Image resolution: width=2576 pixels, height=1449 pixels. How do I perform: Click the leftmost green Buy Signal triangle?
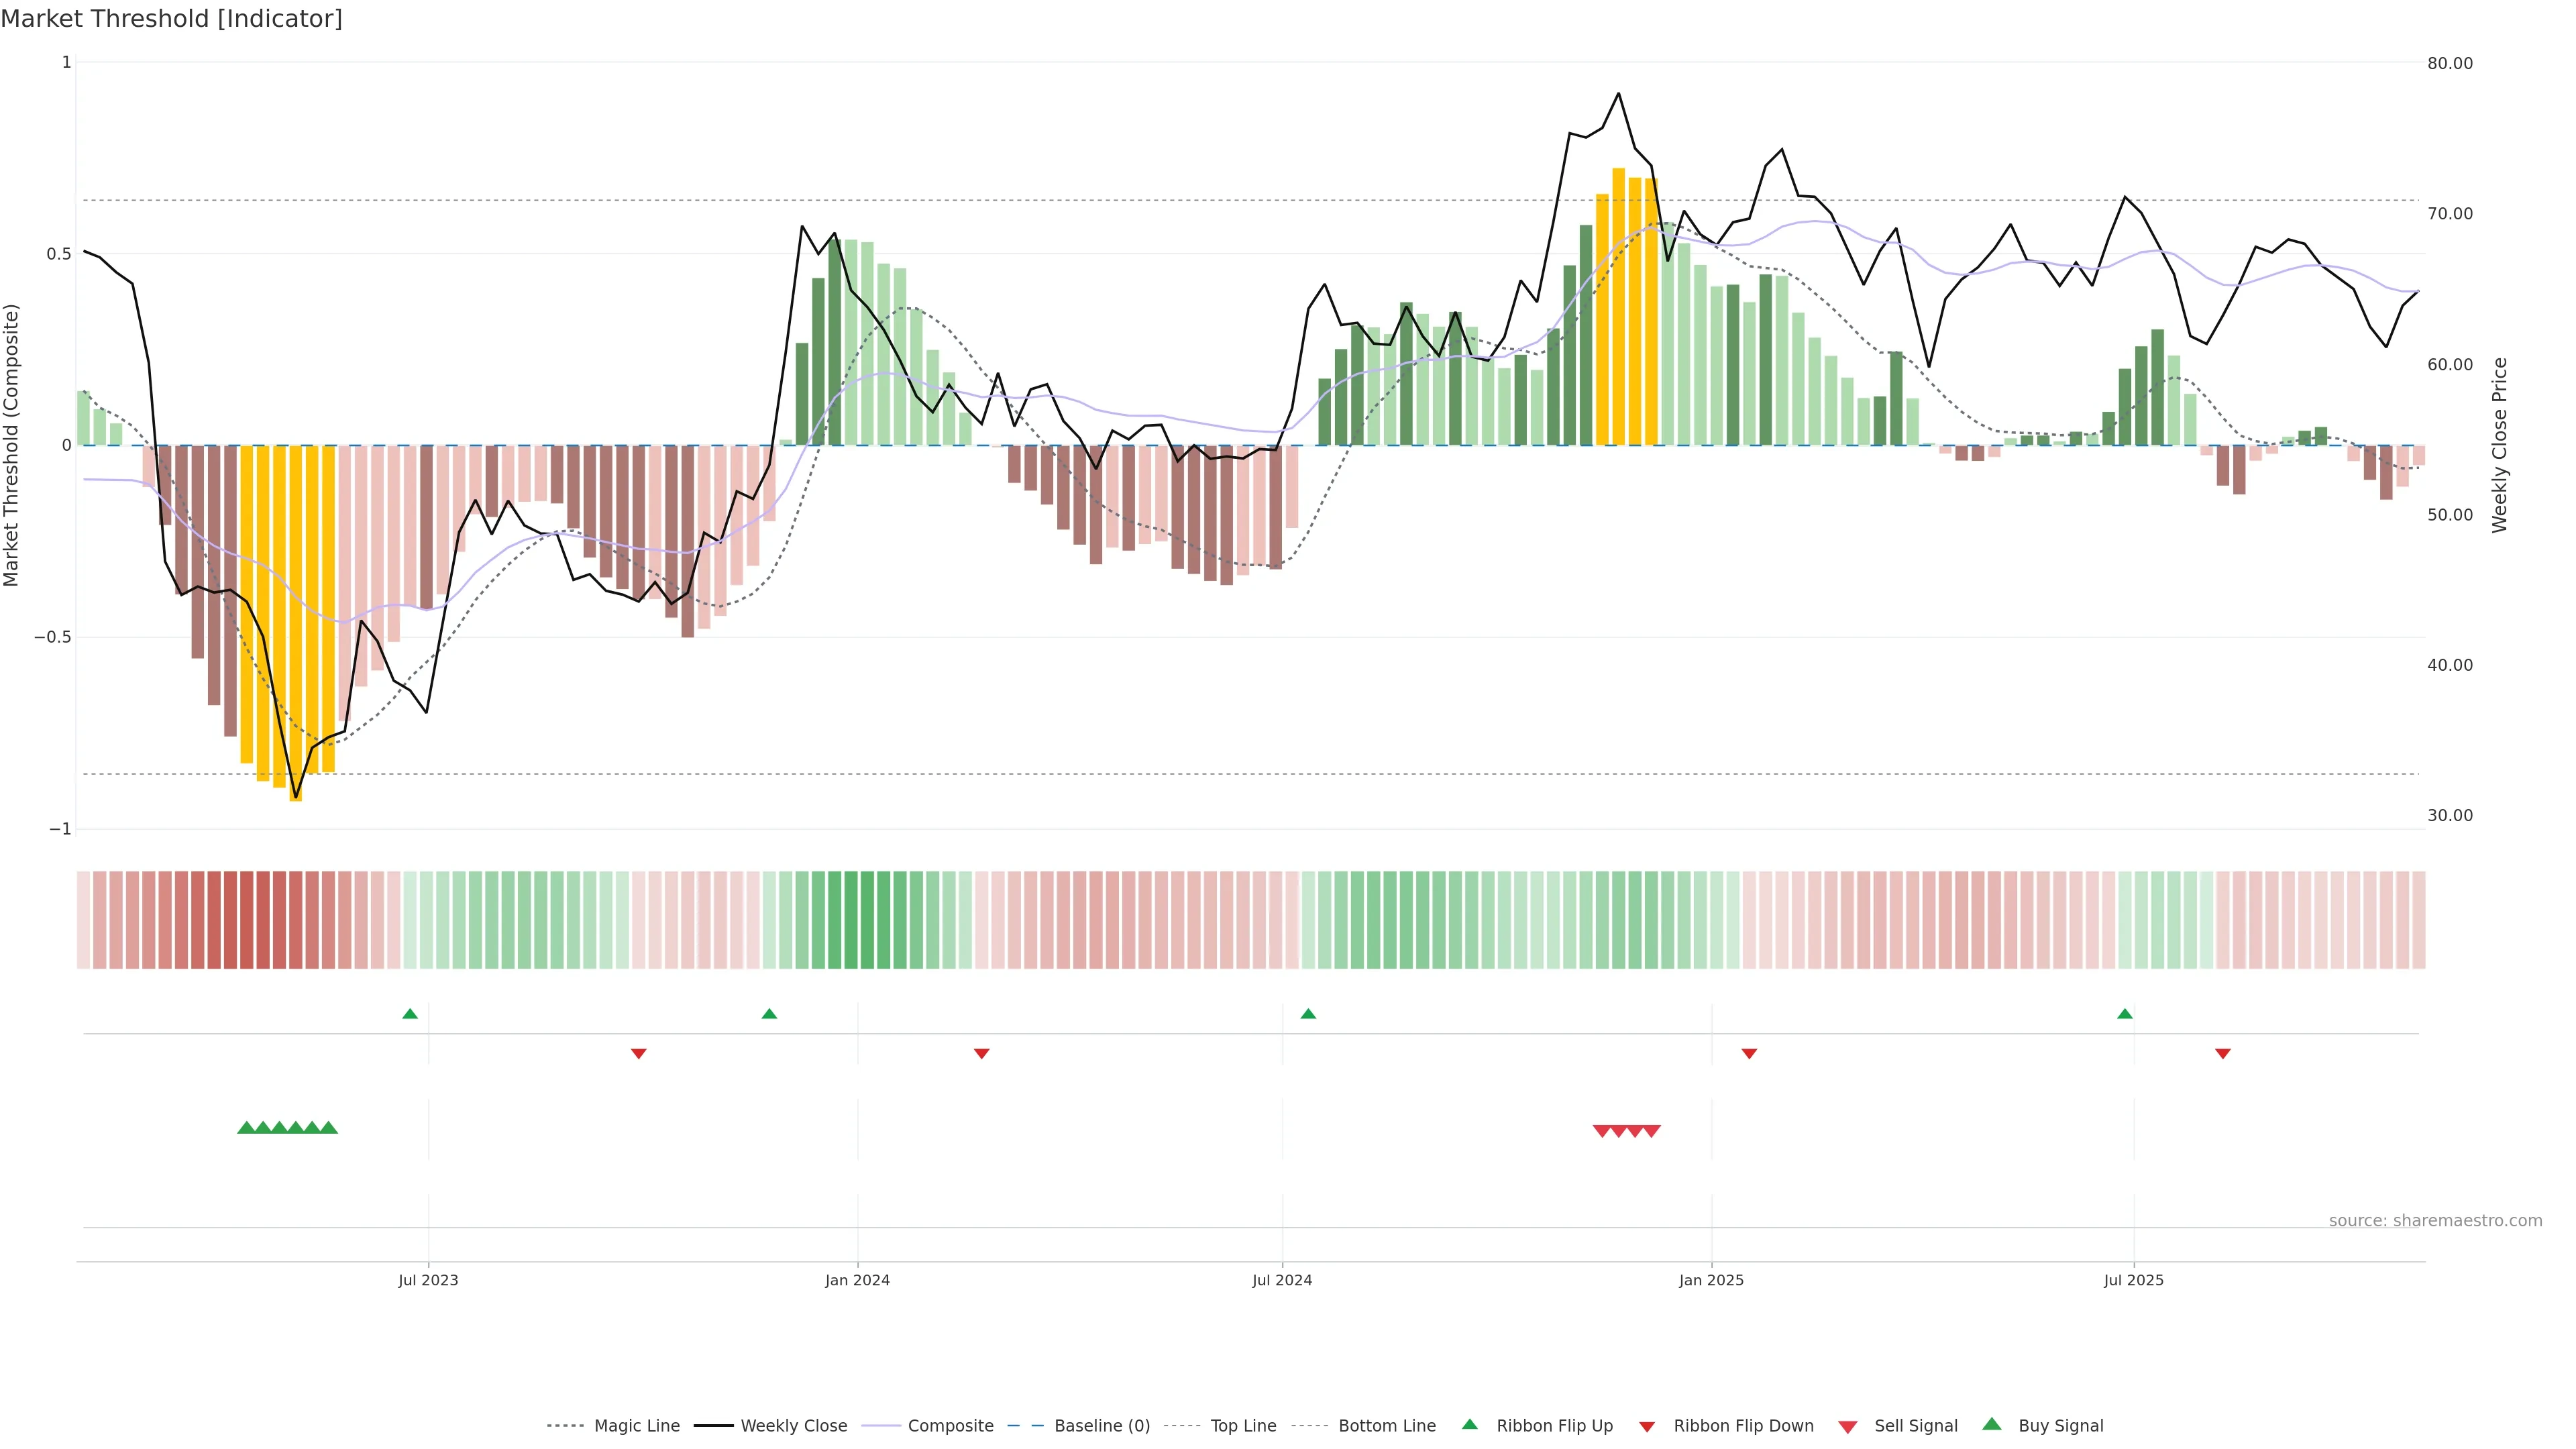coord(246,1128)
